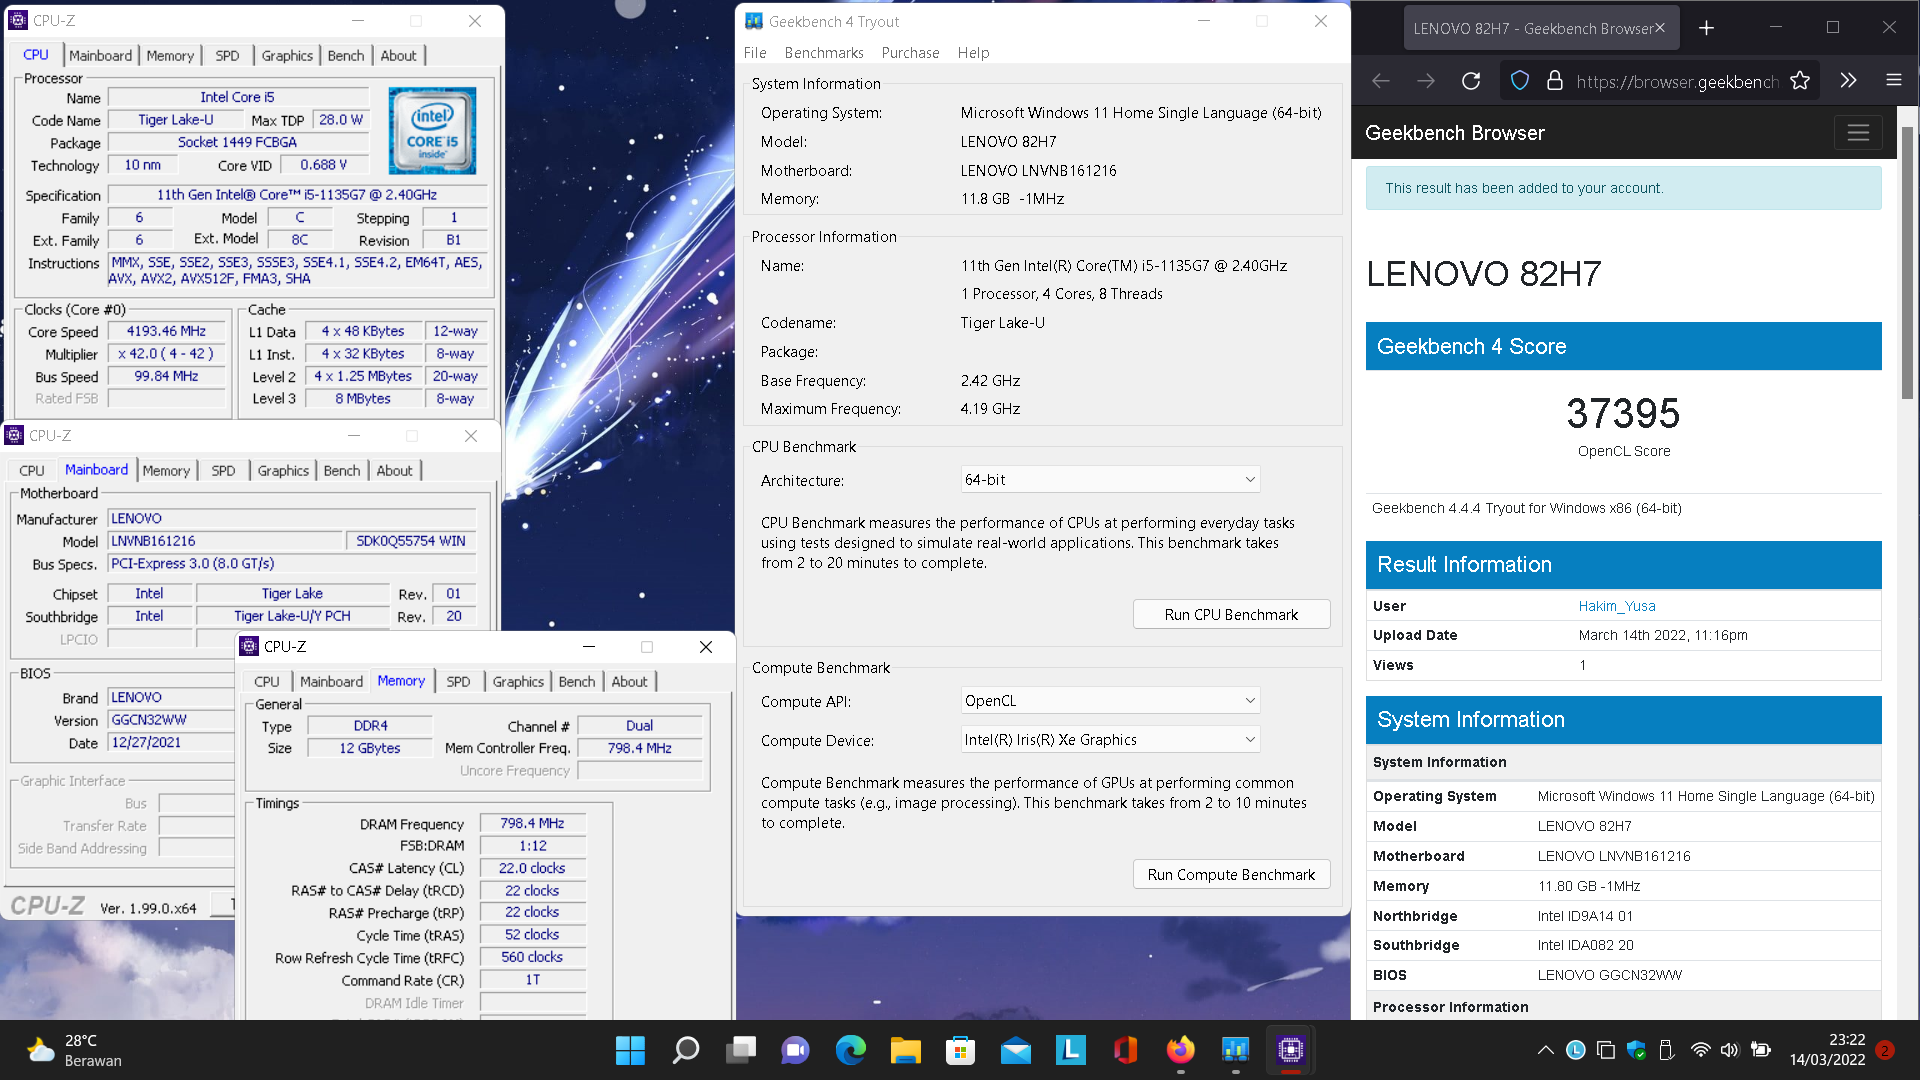Viewport: 1920px width, 1080px height.
Task: Open the Help menu in Geekbench
Action: (973, 53)
